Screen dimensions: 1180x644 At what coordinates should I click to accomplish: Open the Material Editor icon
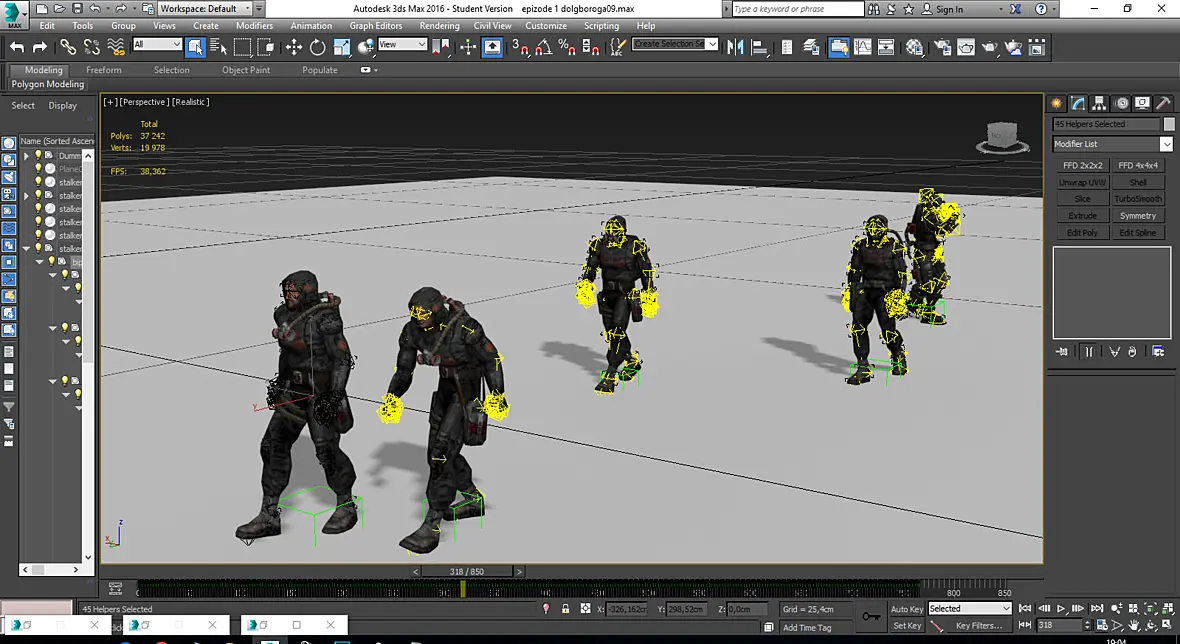pyautogui.click(x=914, y=47)
